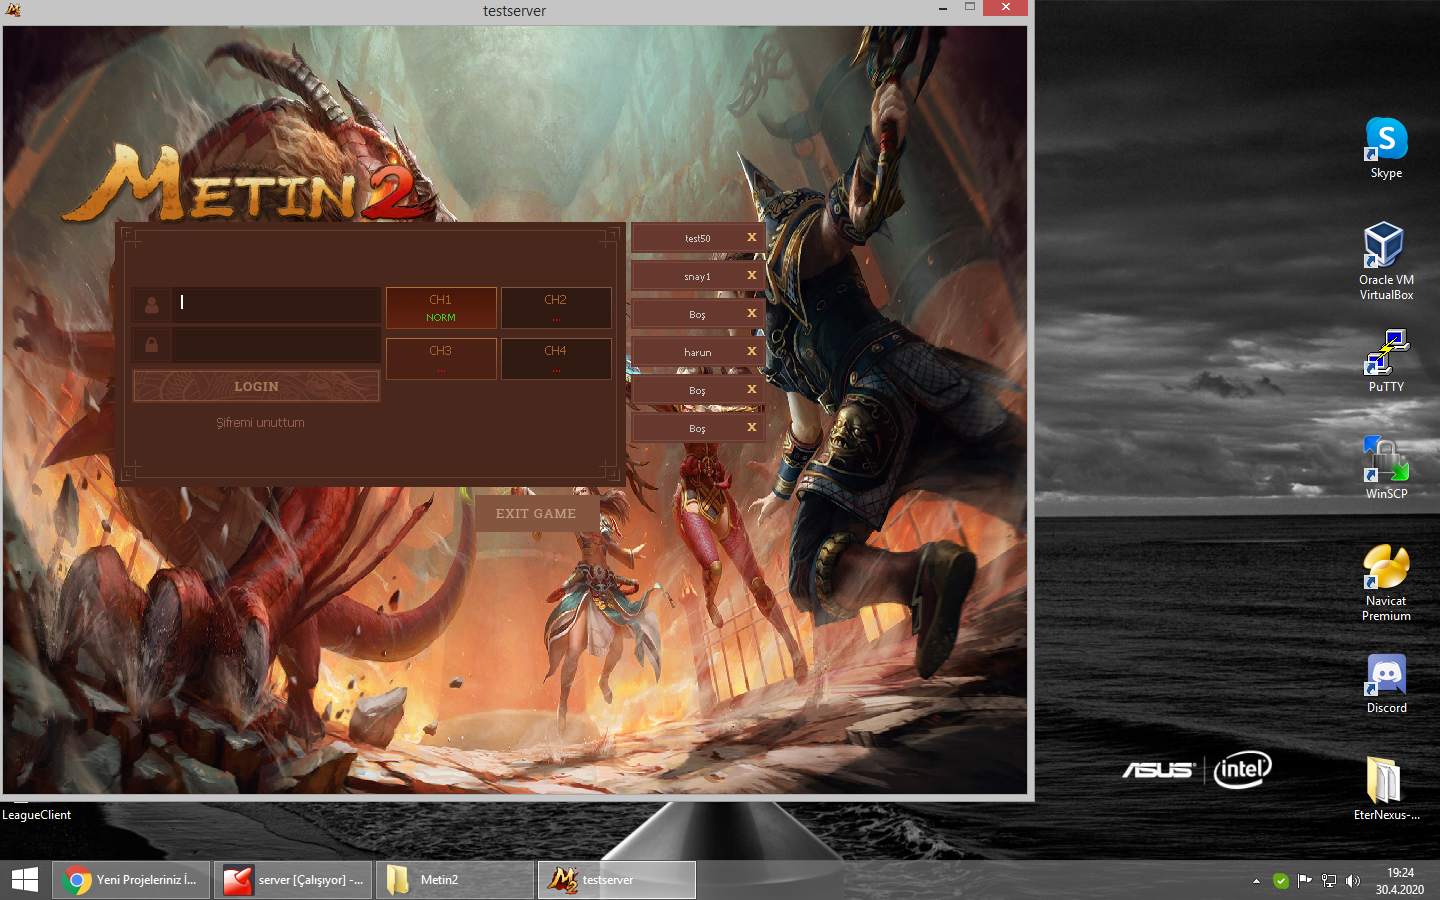Click the username input field

(x=276, y=305)
